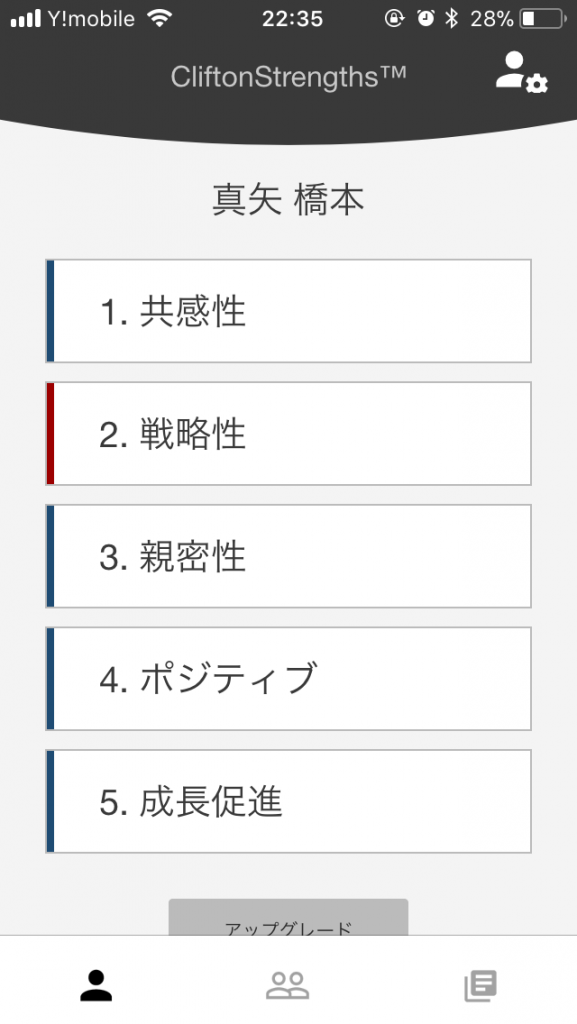Tap the Wi-Fi icon in status bar
This screenshot has height=1024, width=577.
point(159,18)
